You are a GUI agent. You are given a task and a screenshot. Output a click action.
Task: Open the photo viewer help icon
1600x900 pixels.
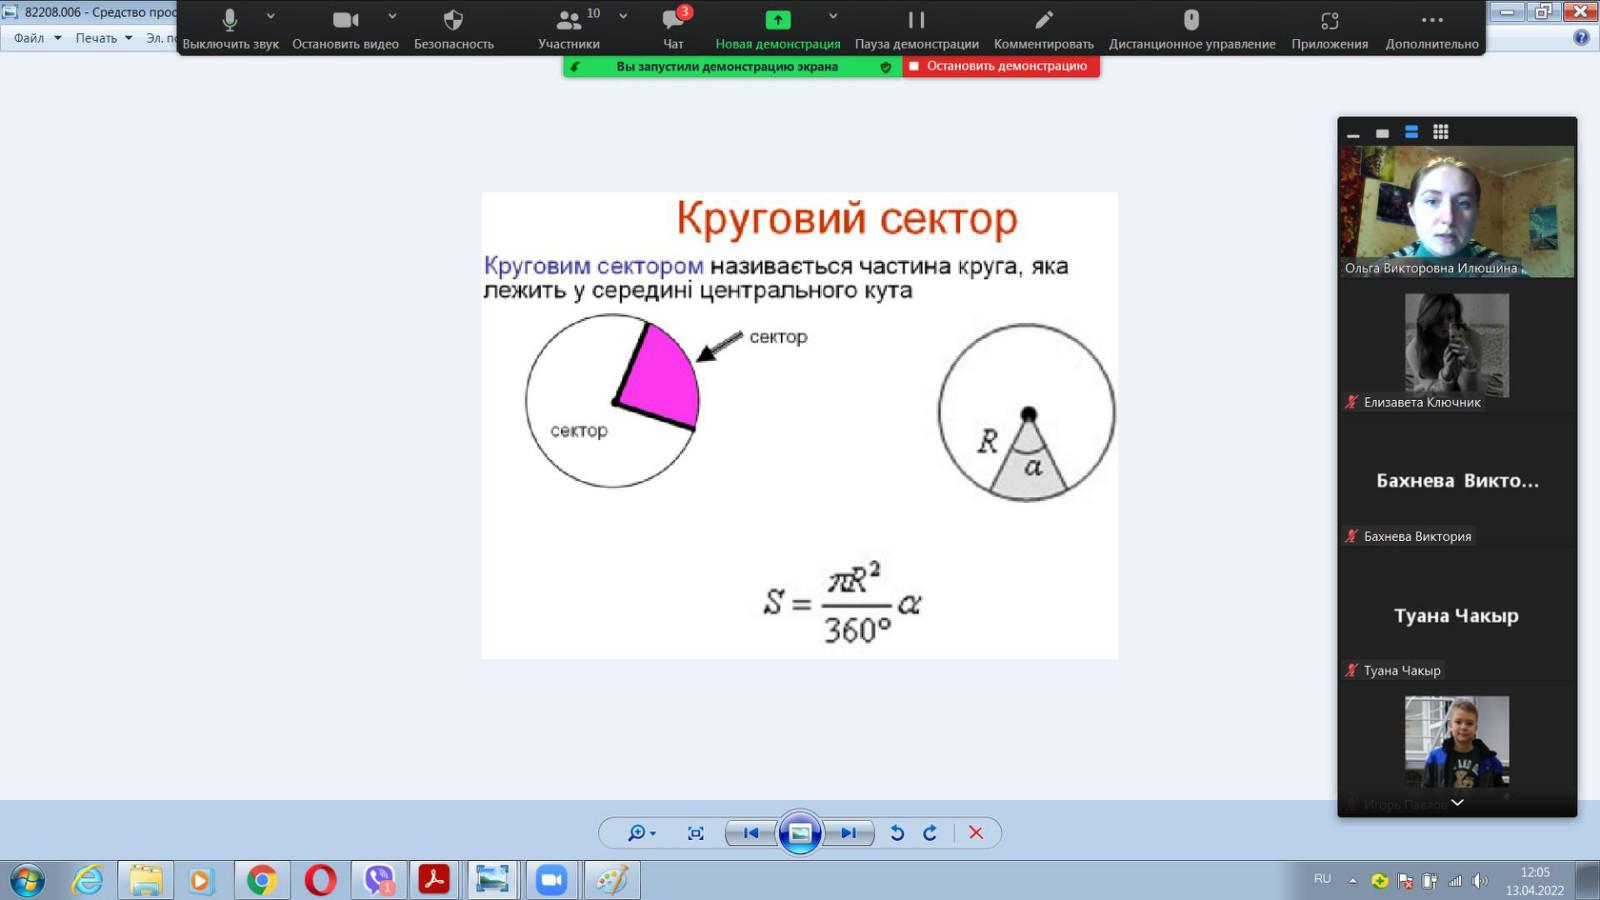coord(1581,38)
